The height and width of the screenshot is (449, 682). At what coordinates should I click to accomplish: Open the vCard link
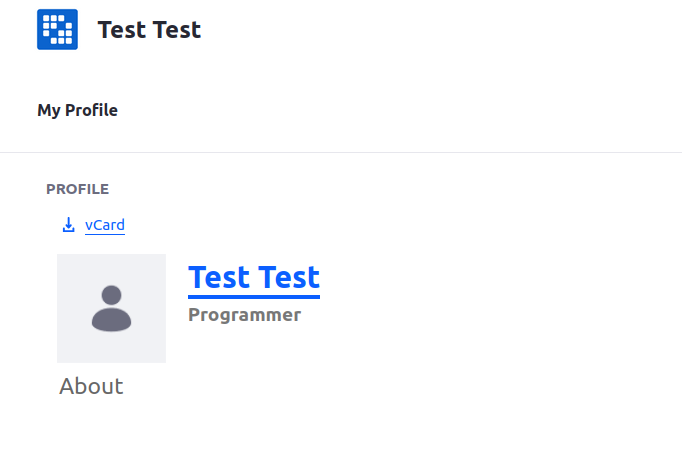105,225
